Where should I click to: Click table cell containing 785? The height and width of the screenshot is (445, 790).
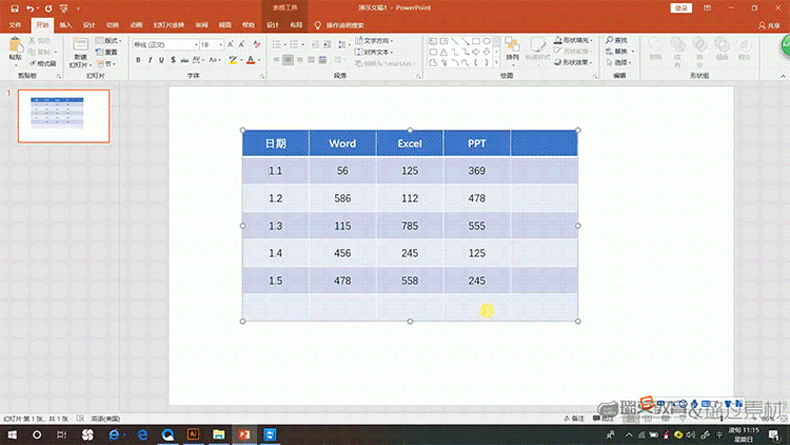tap(410, 226)
